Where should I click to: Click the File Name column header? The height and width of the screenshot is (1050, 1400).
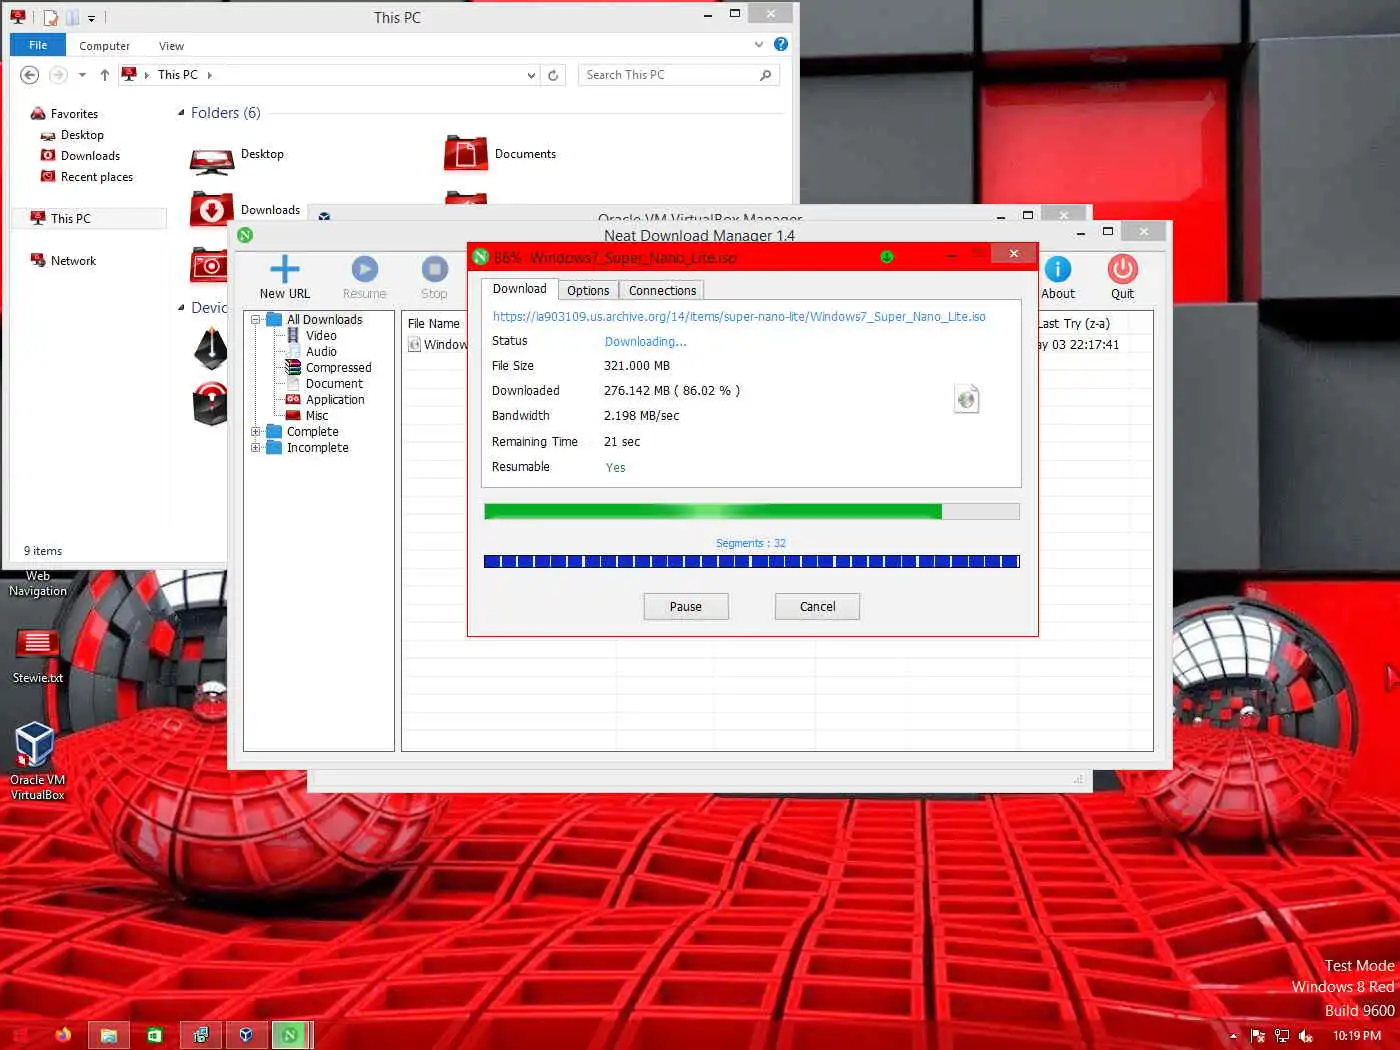(x=434, y=323)
